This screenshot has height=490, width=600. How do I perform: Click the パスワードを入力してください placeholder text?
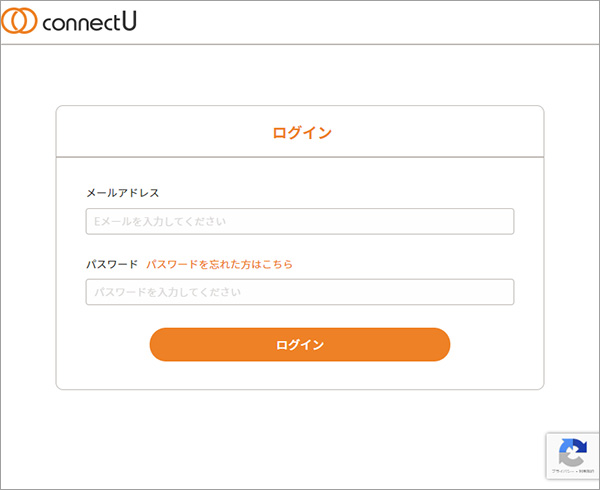[x=167, y=292]
